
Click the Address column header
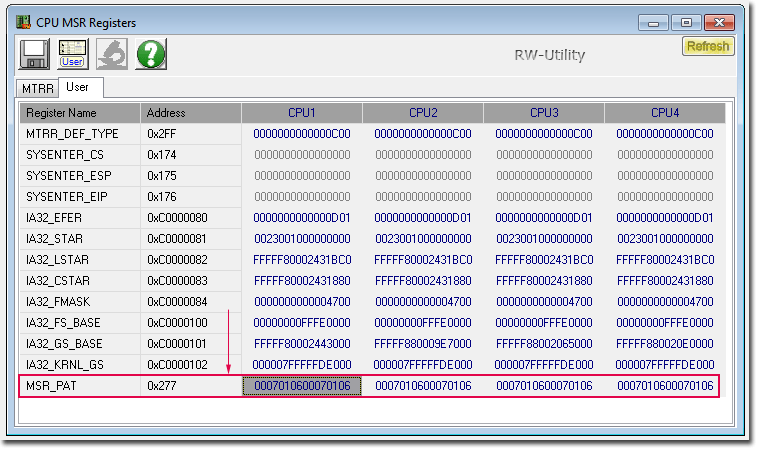point(191,113)
